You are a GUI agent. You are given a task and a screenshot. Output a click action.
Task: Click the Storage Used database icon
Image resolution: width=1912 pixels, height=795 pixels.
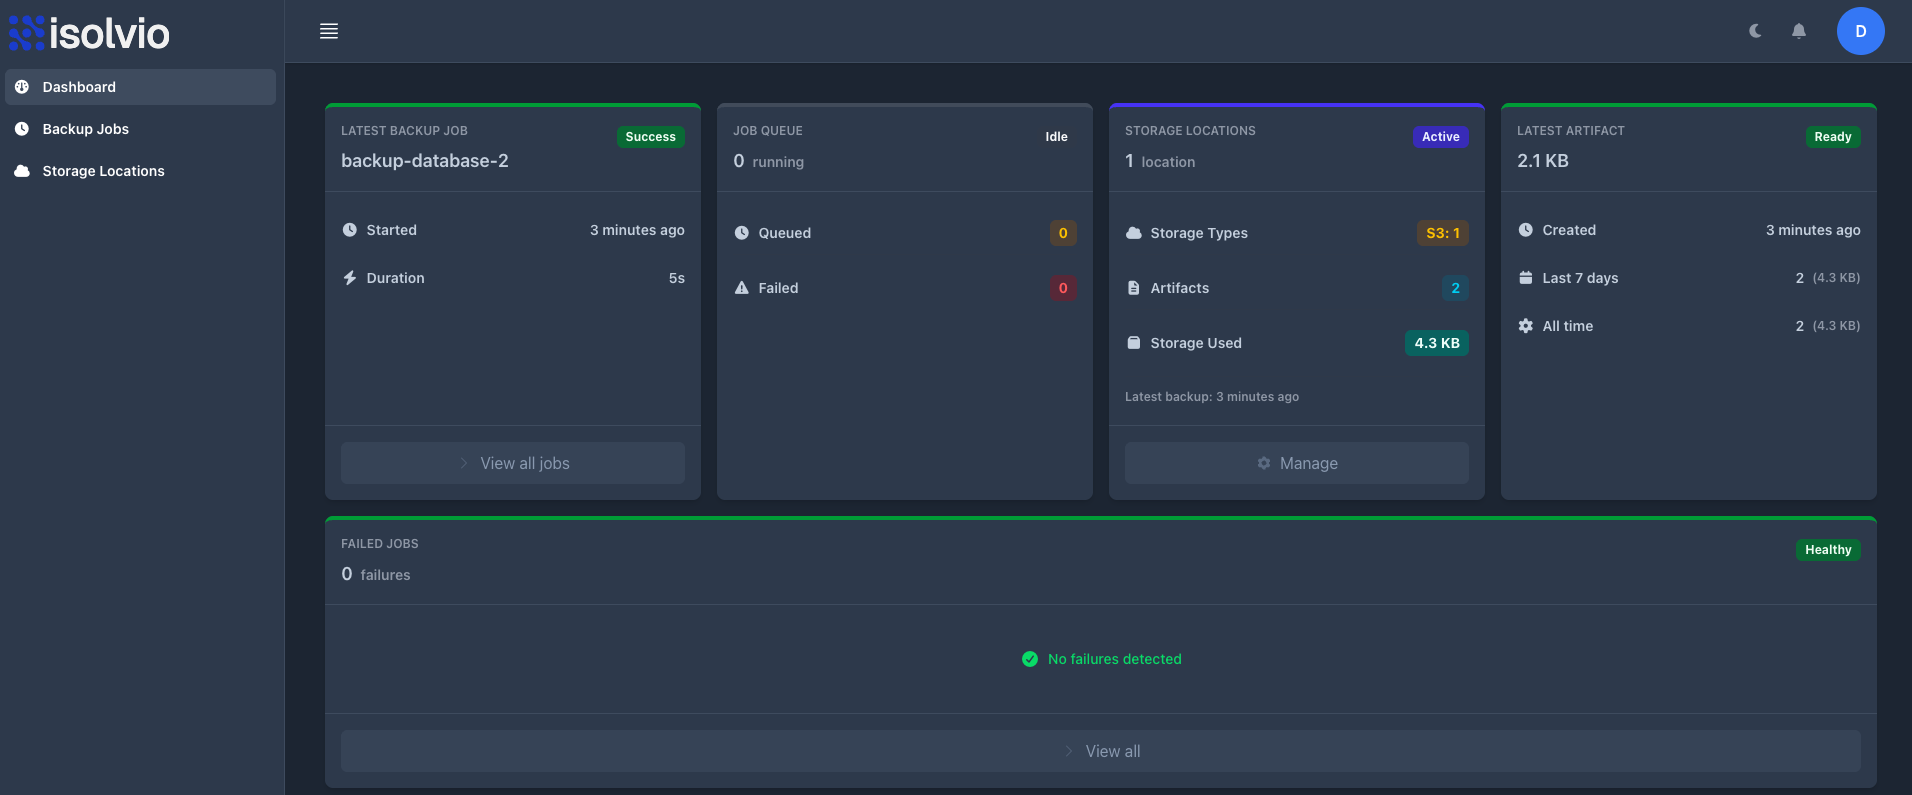point(1134,343)
